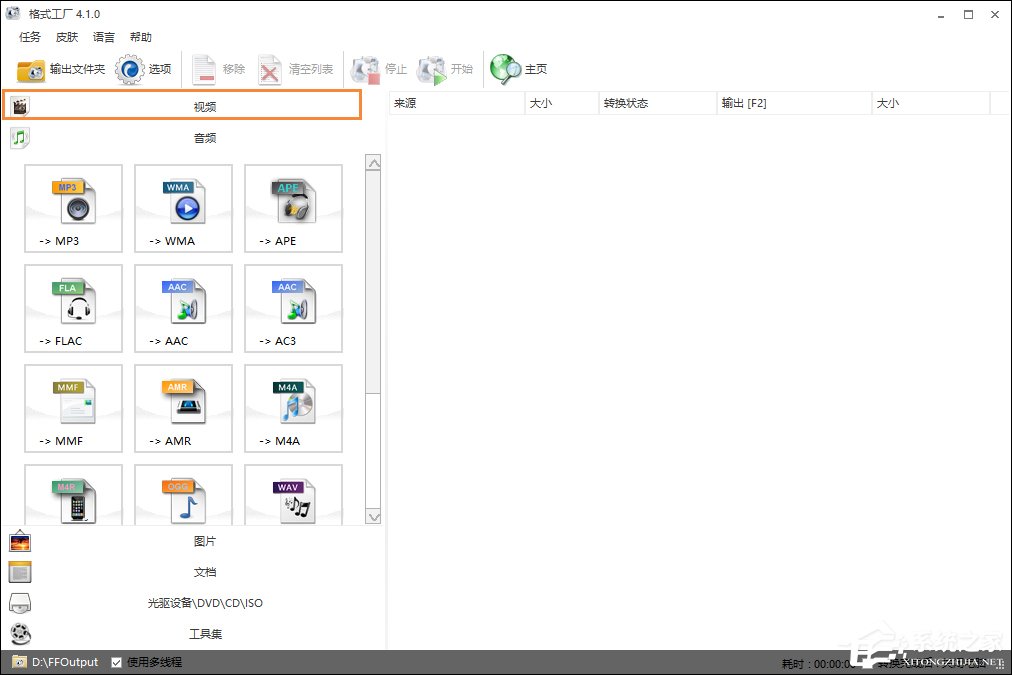Viewport: 1012px width, 675px height.
Task: Open the 皮肤 menu
Action: point(67,37)
